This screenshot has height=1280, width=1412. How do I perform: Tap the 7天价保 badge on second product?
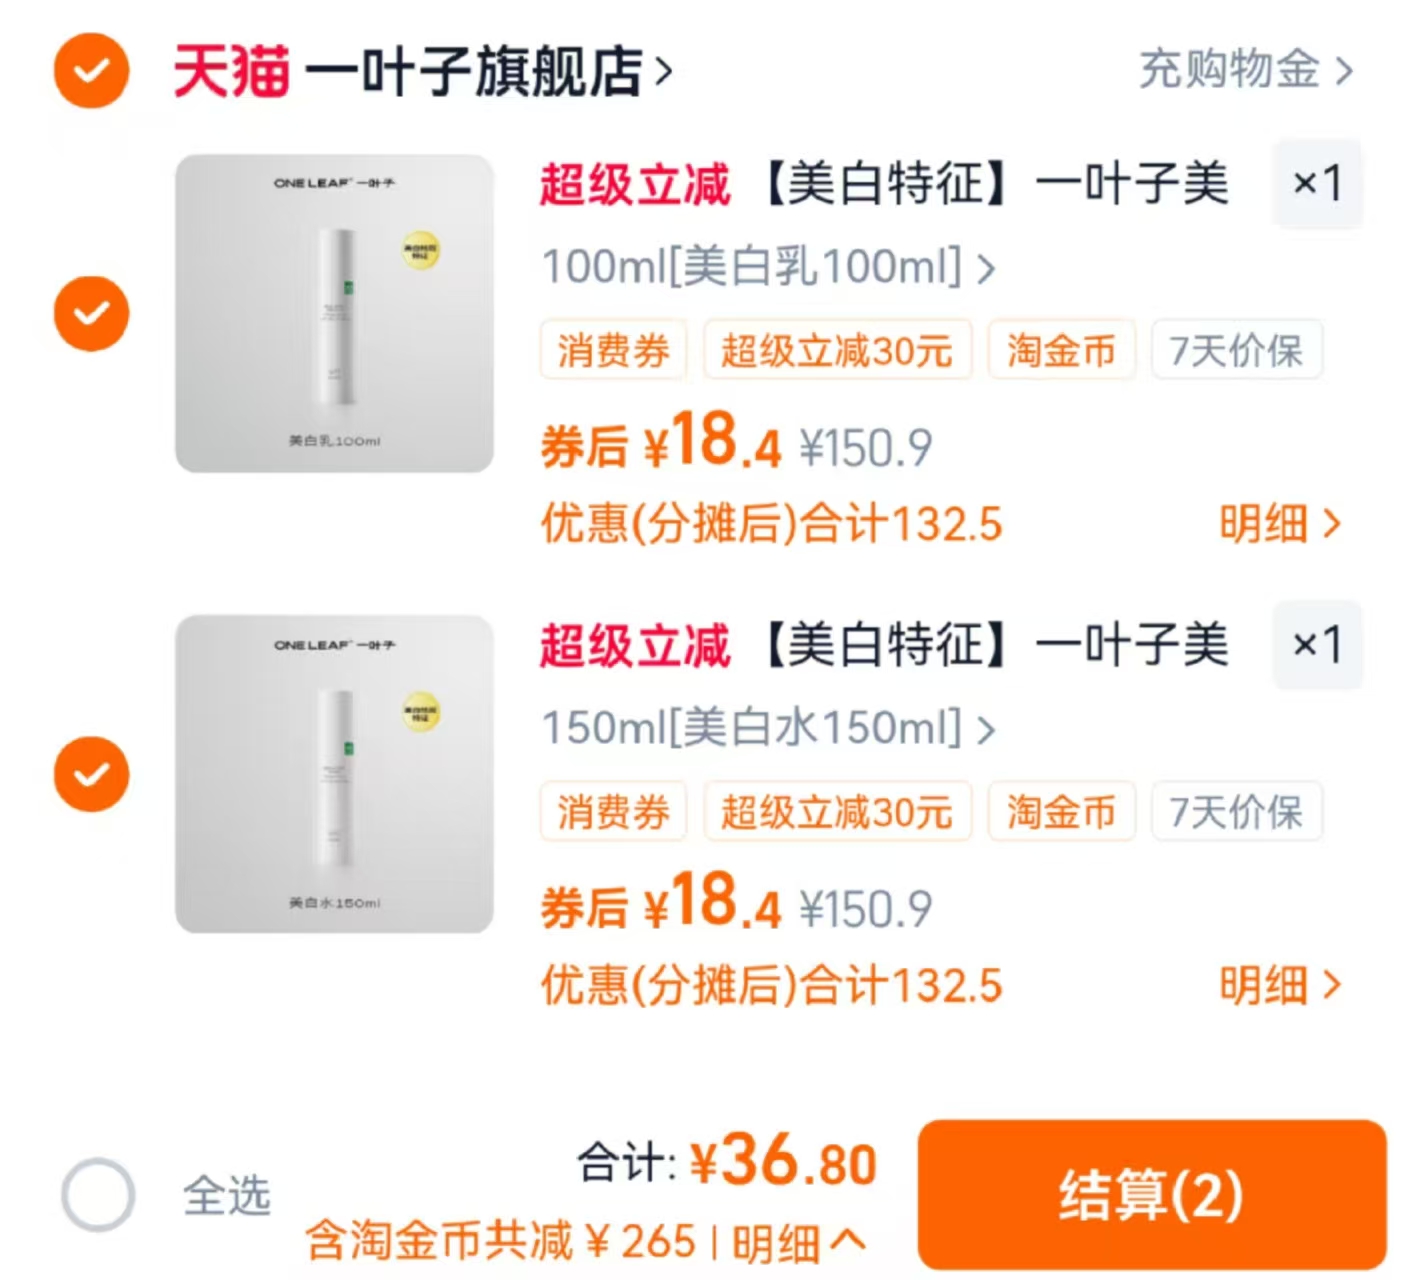(1237, 812)
